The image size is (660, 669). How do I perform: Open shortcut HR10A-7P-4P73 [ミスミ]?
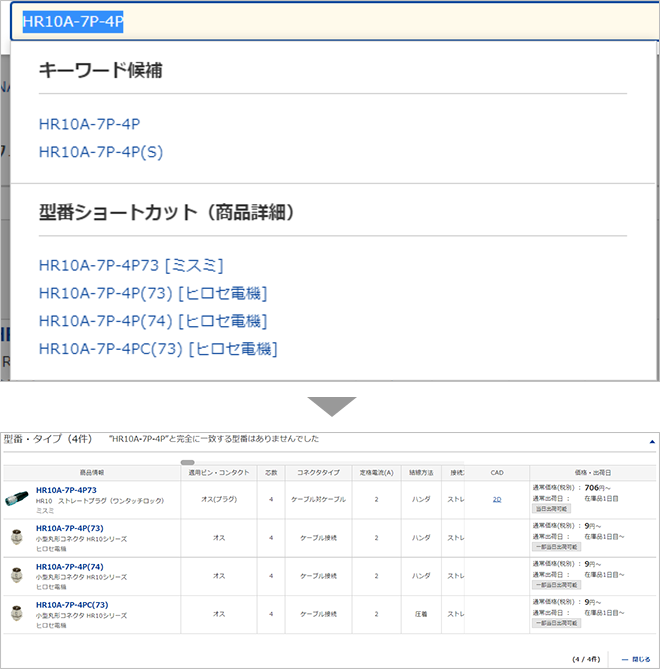(x=130, y=265)
